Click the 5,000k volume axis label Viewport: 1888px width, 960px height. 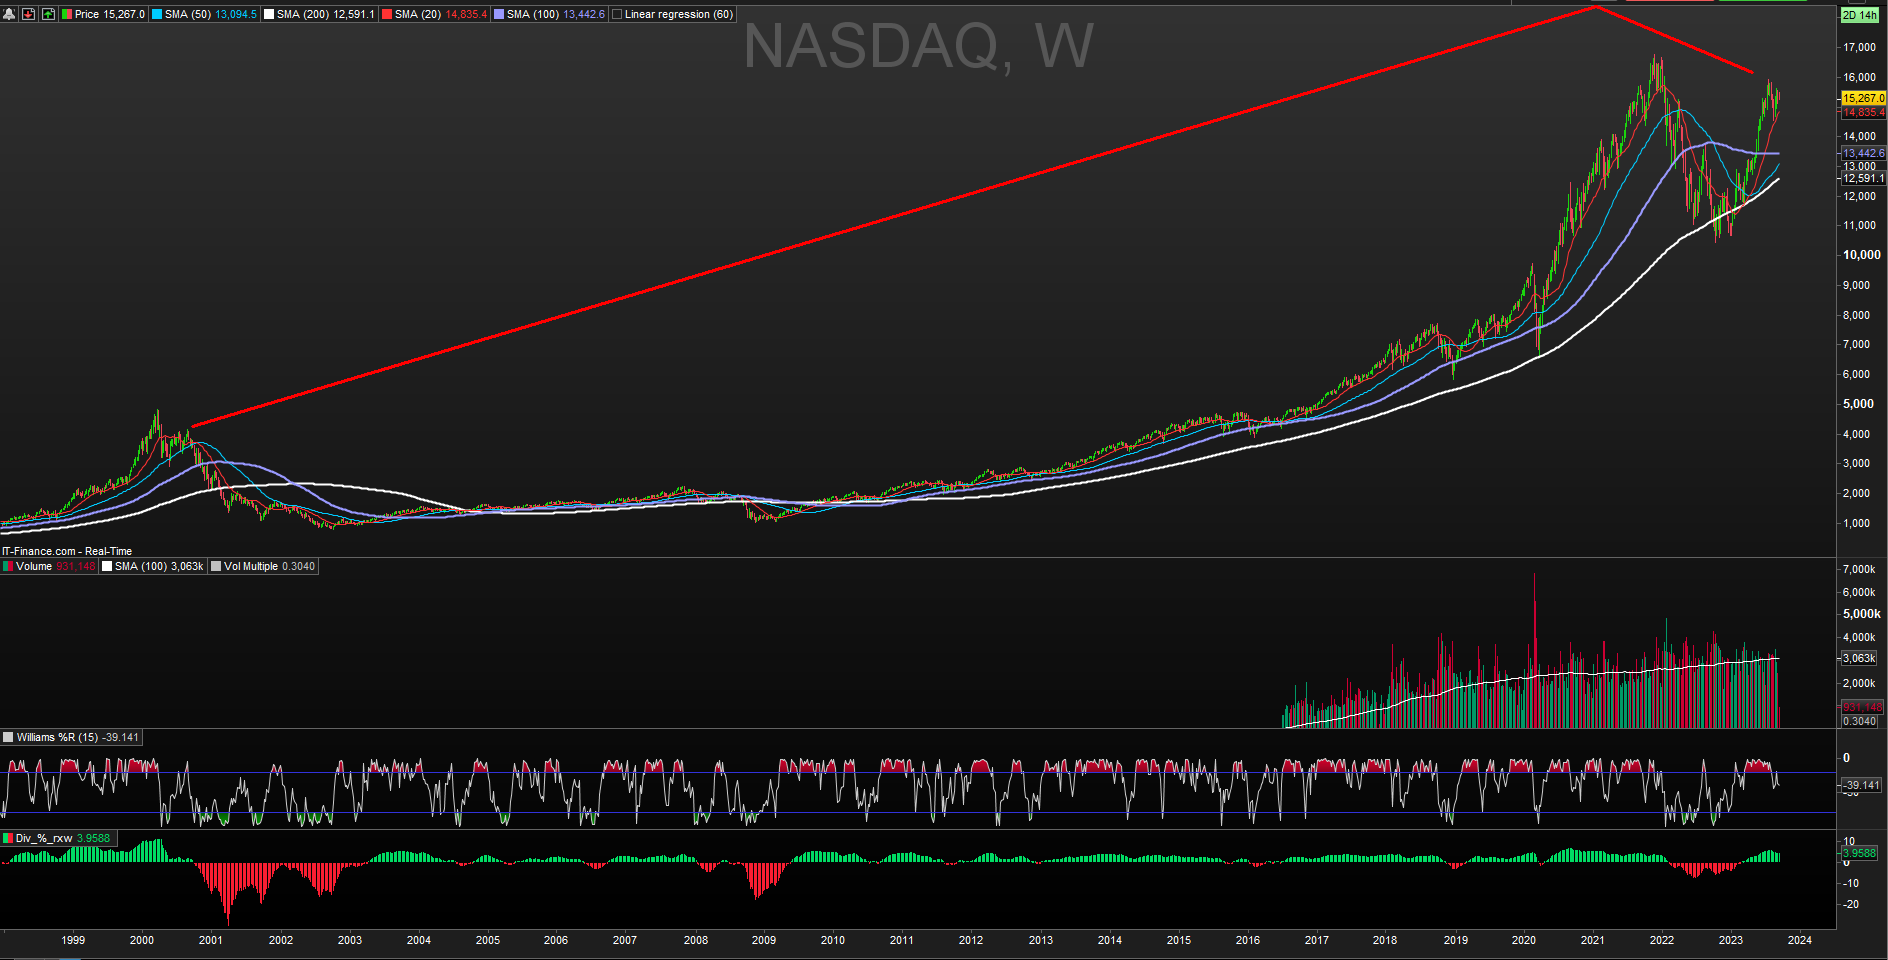pos(1862,614)
